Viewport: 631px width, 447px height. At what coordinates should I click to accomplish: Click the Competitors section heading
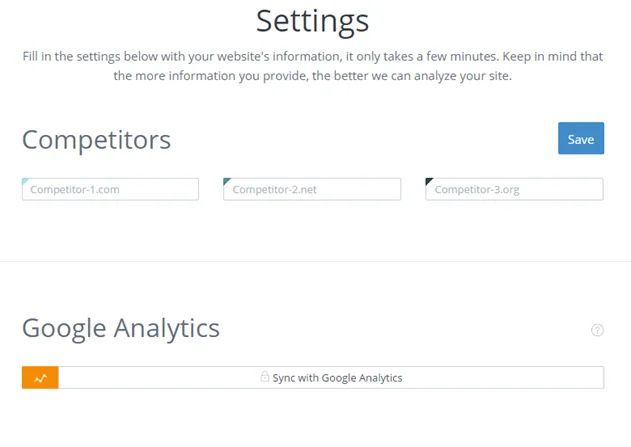(x=96, y=140)
